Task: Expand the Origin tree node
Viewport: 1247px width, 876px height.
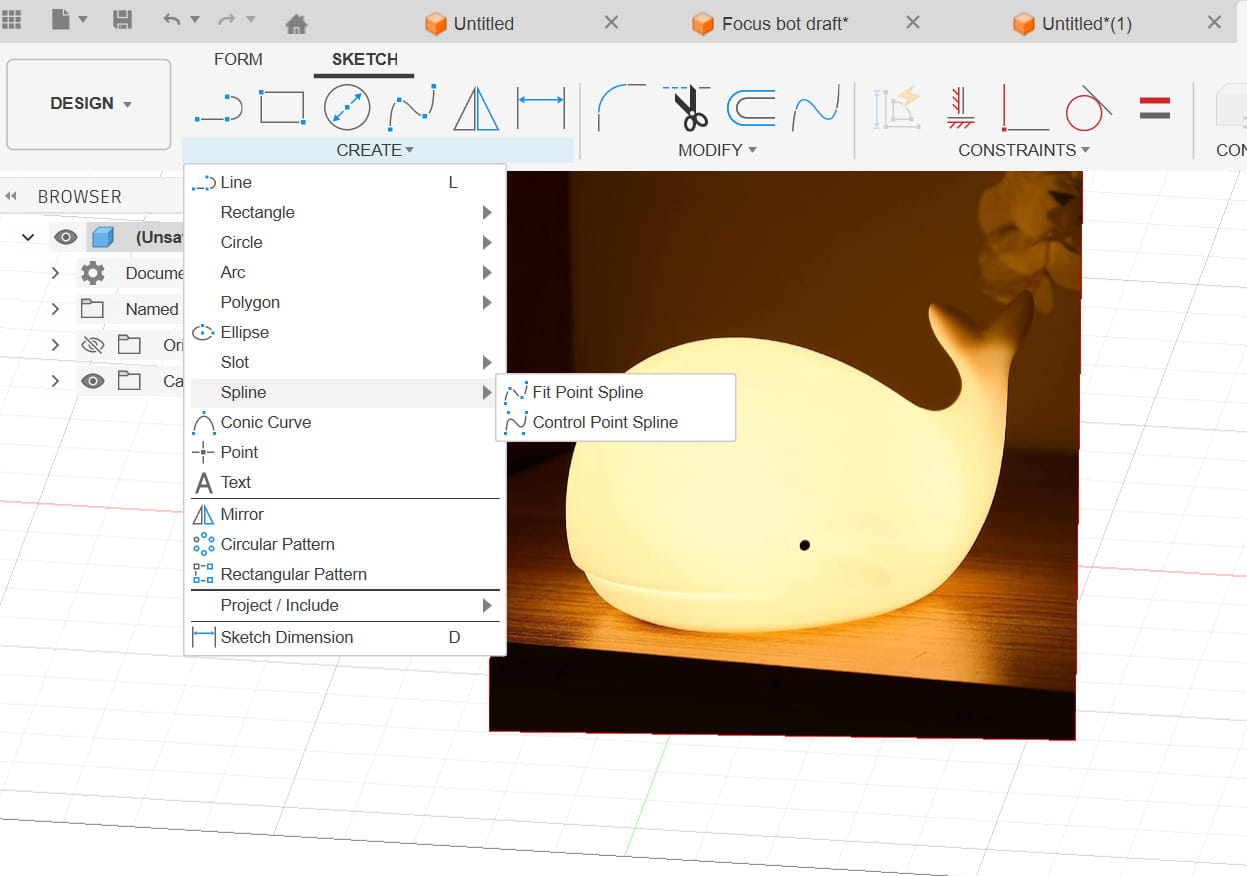Action: (x=56, y=345)
